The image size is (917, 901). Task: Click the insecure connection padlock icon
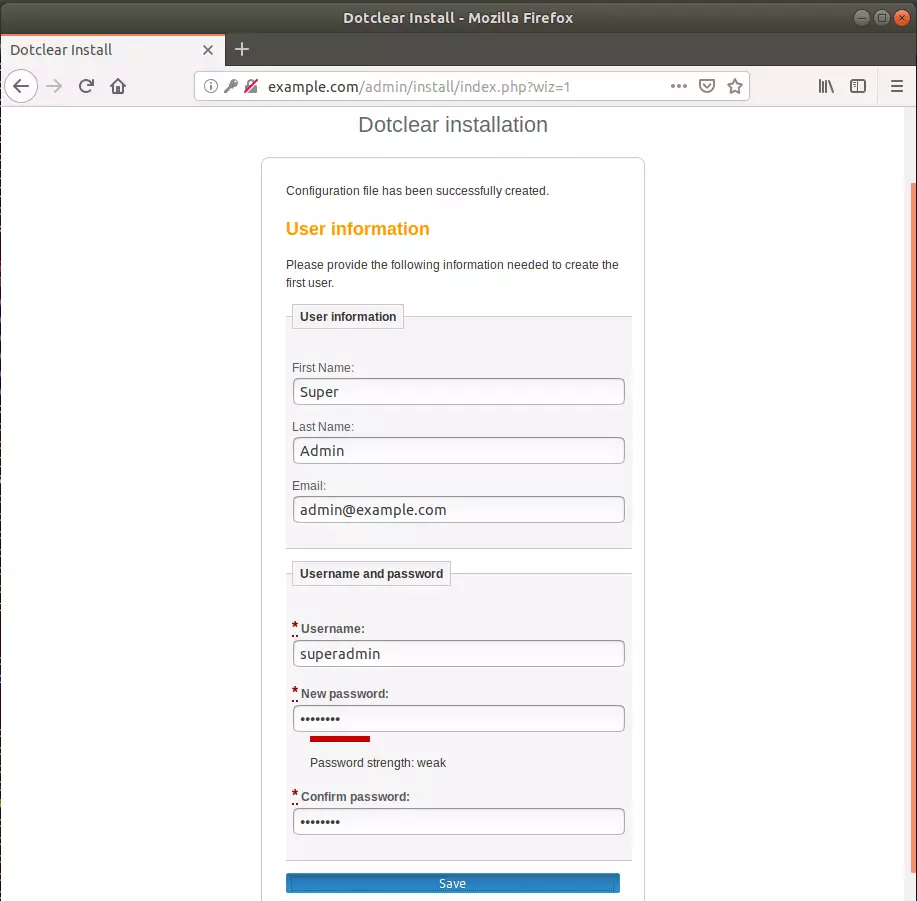251,87
